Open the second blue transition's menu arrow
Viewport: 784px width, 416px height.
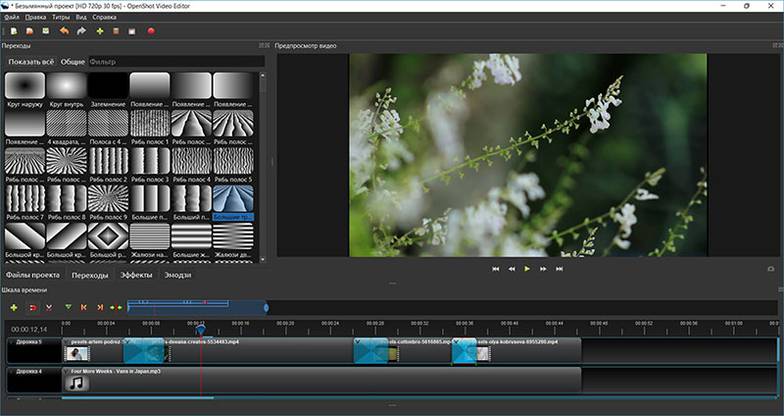pyautogui.click(x=358, y=342)
